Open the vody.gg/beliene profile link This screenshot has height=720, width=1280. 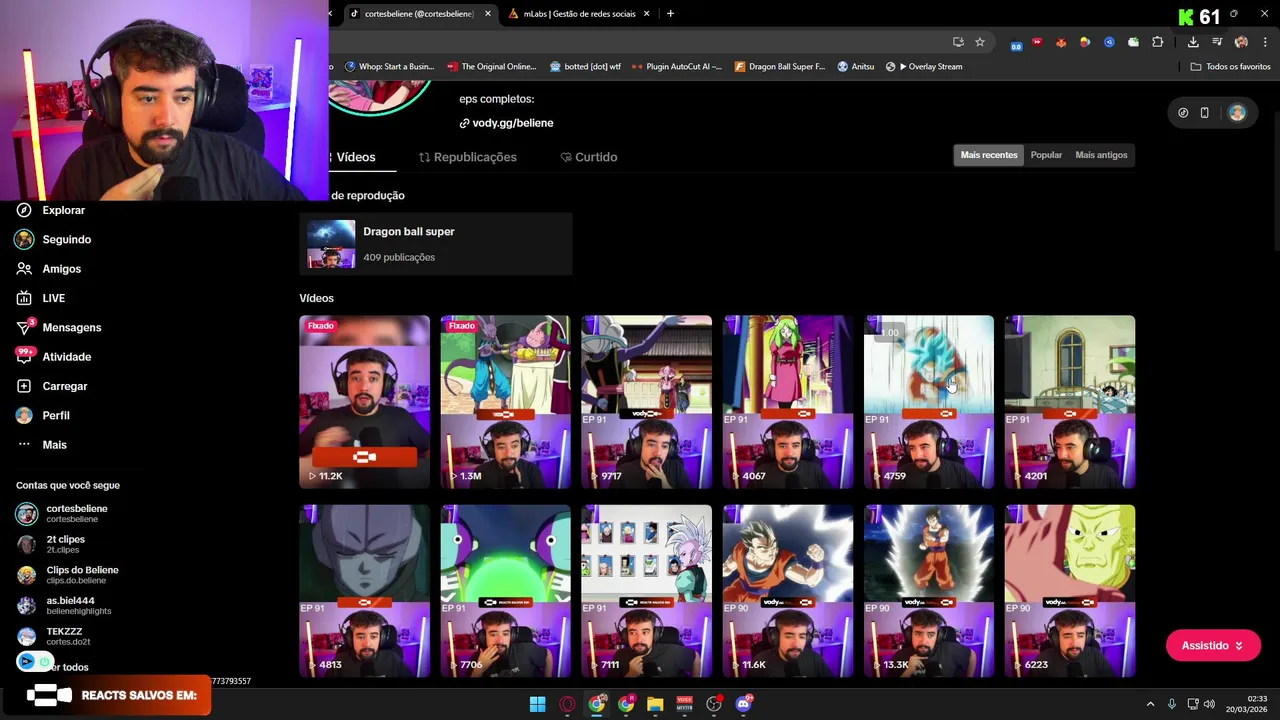[x=506, y=123]
